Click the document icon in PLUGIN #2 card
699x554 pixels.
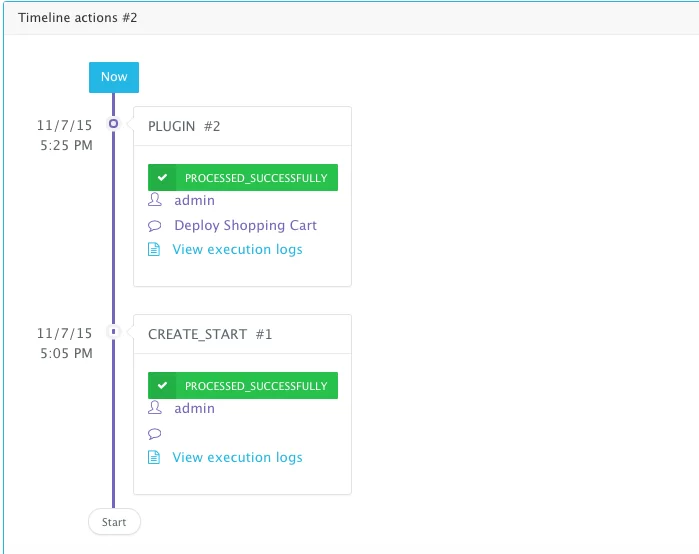(154, 249)
